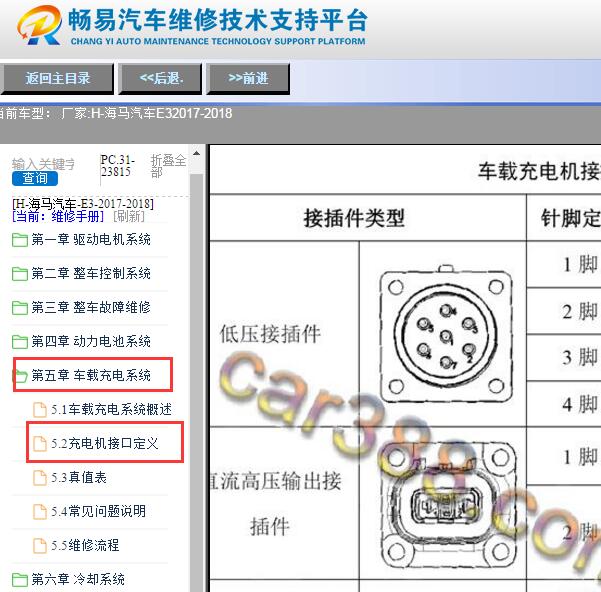Expand 第四章 动力电池系统 chapter

91,341
